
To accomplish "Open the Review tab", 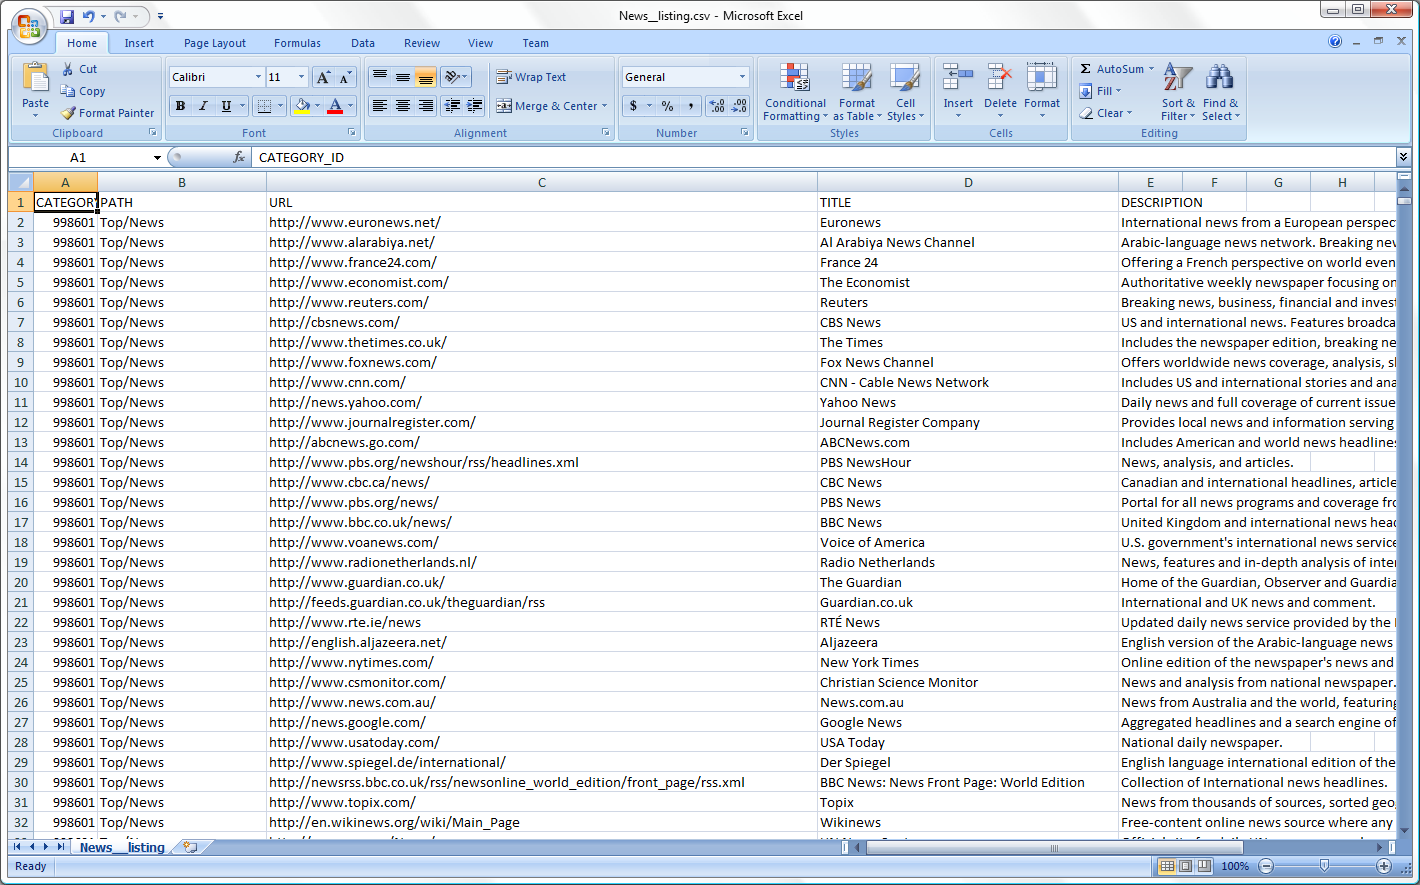I will tap(422, 43).
